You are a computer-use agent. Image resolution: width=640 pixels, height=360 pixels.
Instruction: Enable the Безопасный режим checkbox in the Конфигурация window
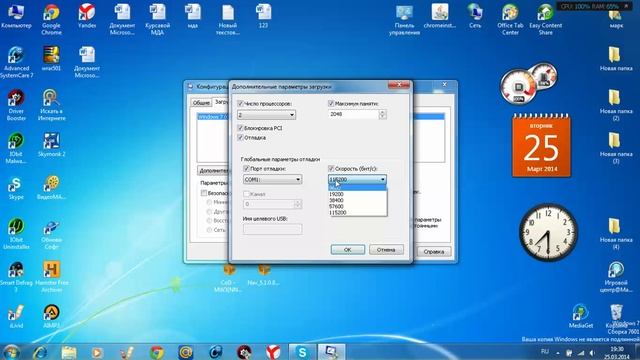coord(204,193)
